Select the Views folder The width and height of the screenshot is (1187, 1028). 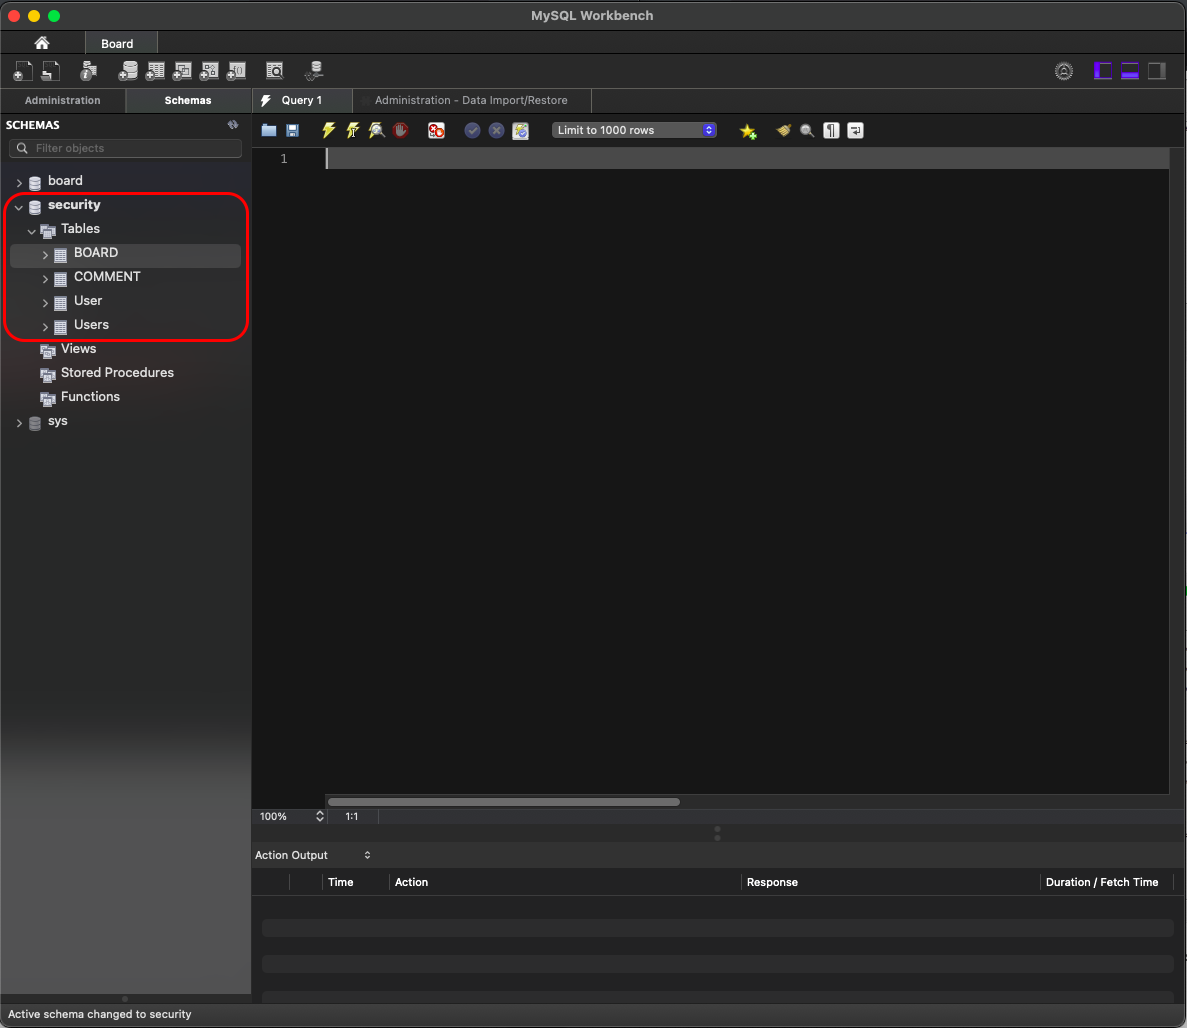(x=79, y=349)
